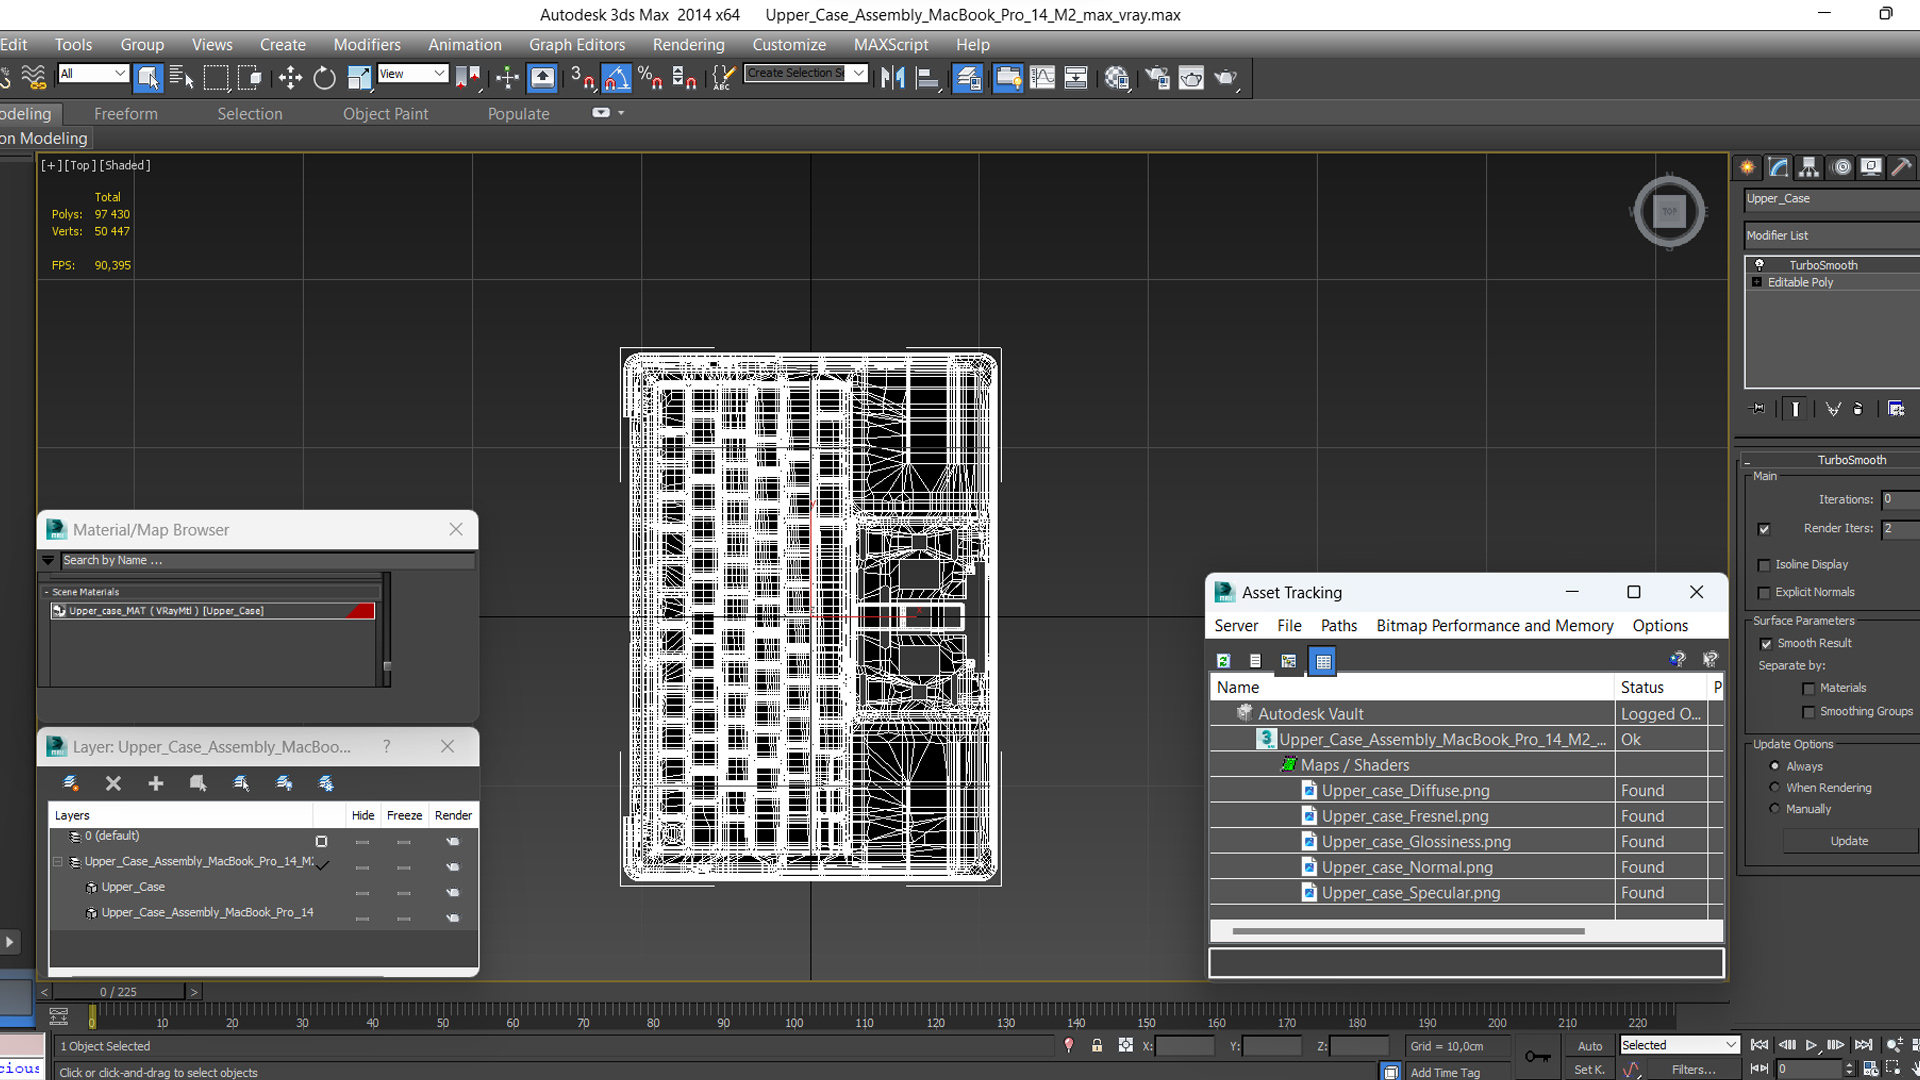
Task: Add selected objects to layer plus icon
Action: [155, 783]
